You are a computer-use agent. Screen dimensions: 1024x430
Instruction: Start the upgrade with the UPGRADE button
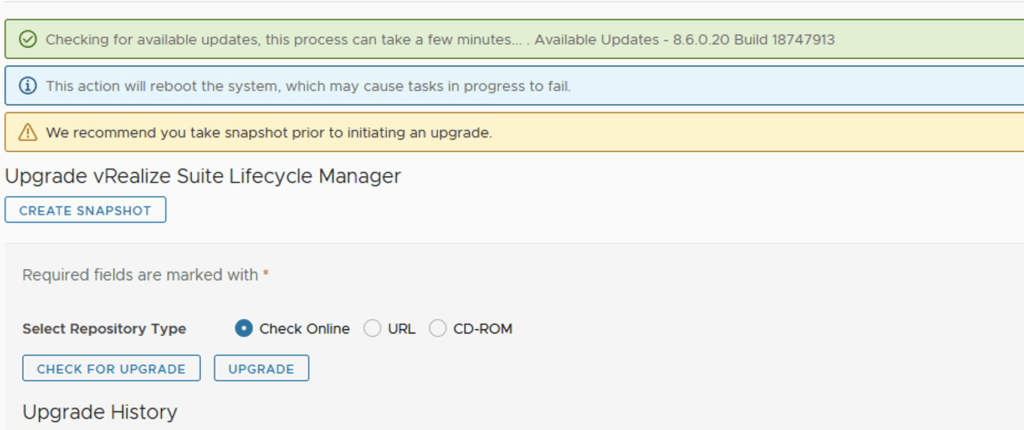[261, 369]
